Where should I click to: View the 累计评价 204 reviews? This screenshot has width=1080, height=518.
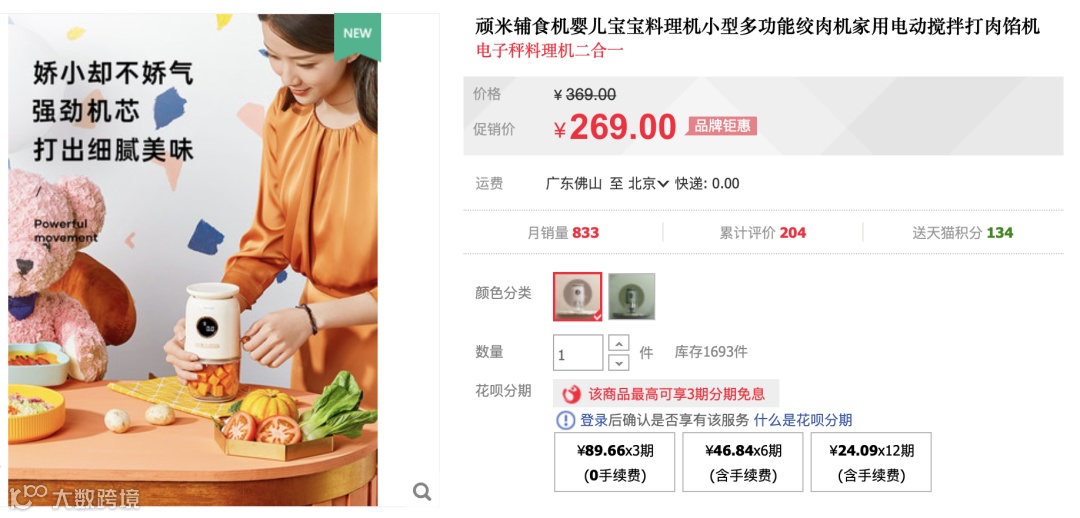[762, 233]
